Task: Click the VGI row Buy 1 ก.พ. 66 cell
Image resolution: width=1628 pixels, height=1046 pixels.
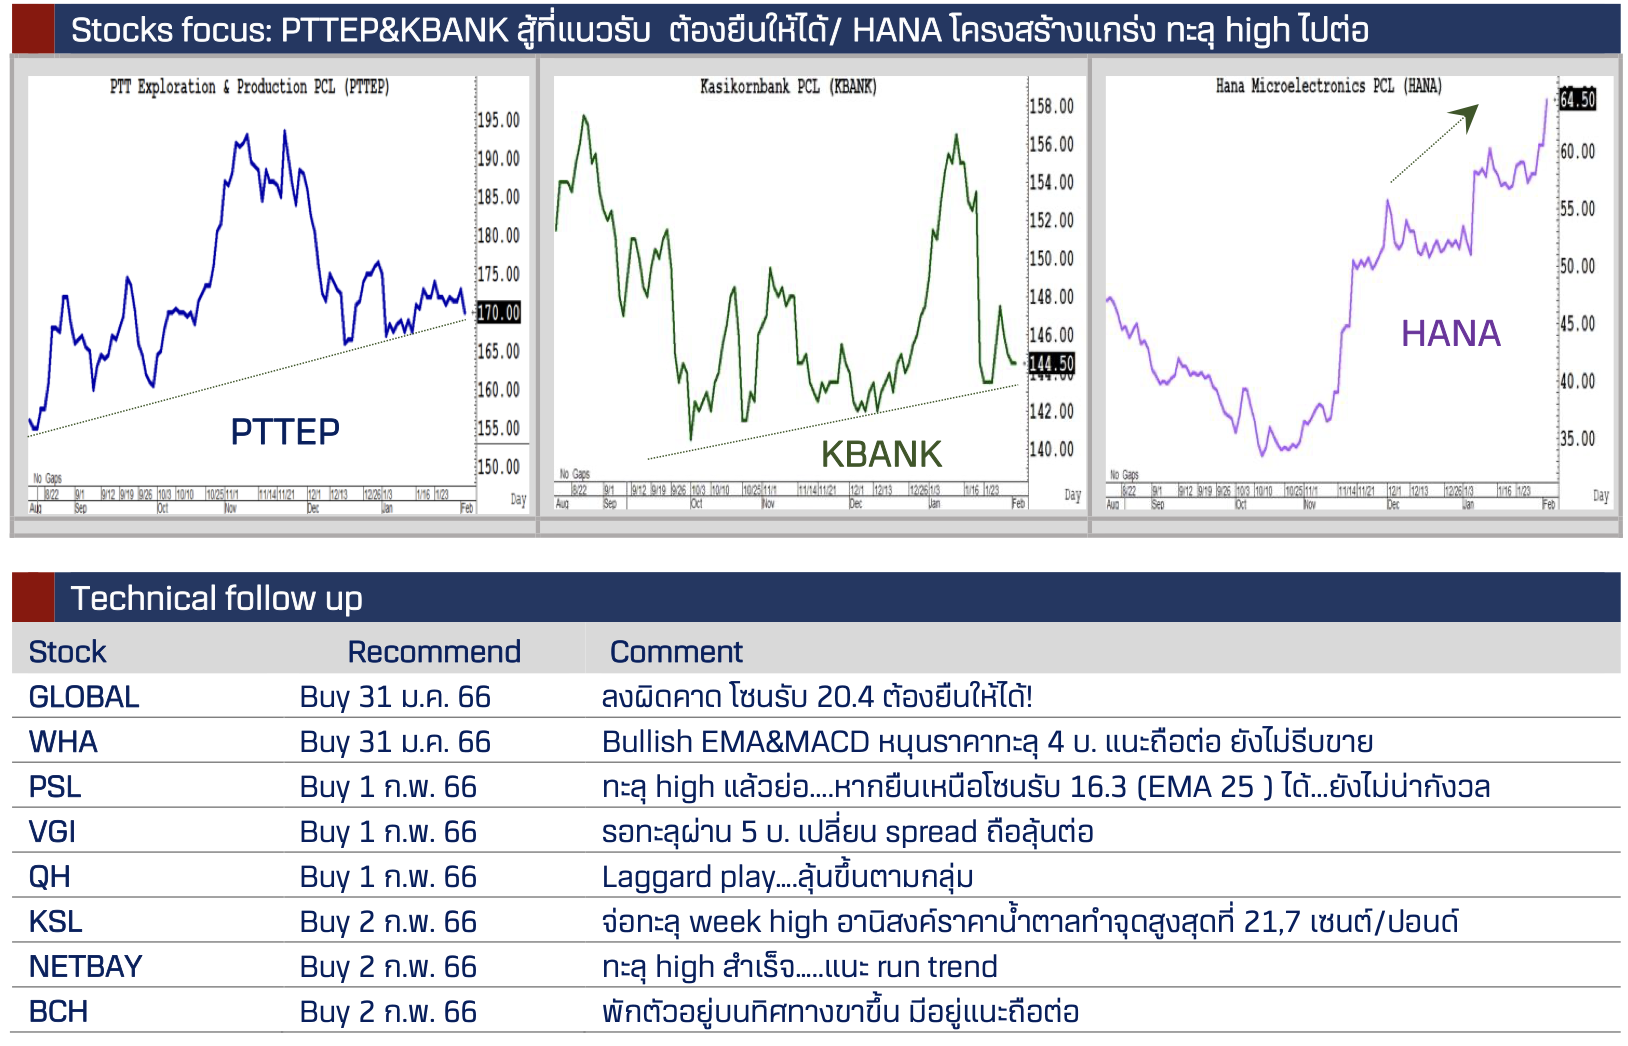Action: [x=388, y=832]
